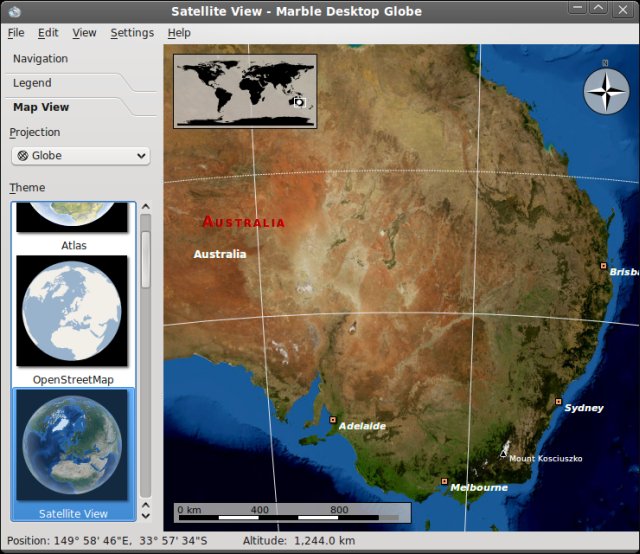Viewport: 640px width, 554px height.
Task: Open the Edit menu
Action: click(x=48, y=33)
